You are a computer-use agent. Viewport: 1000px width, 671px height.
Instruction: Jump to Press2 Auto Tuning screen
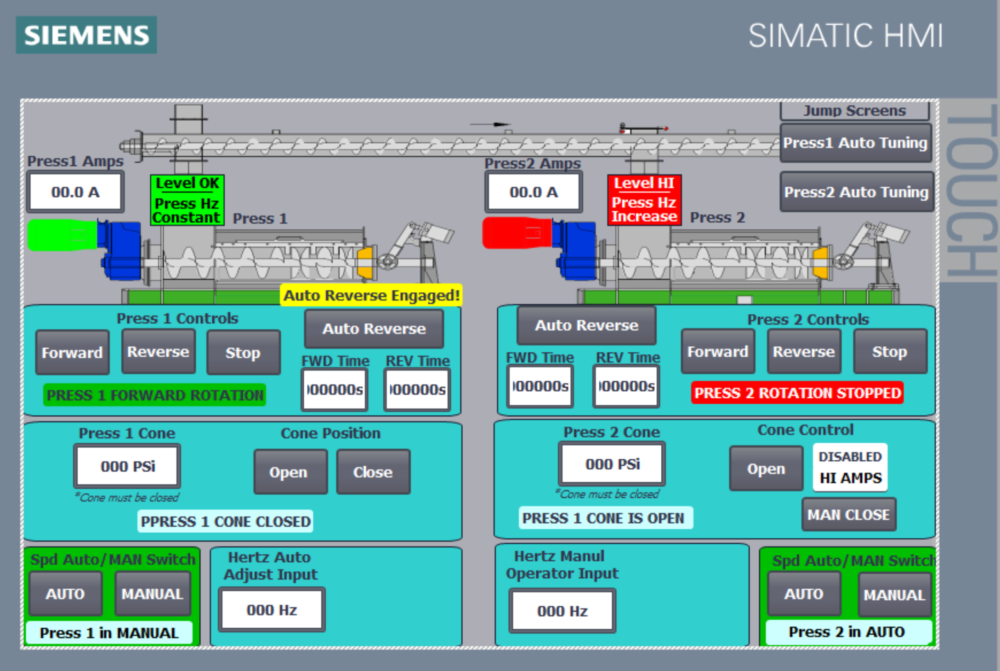pos(856,192)
